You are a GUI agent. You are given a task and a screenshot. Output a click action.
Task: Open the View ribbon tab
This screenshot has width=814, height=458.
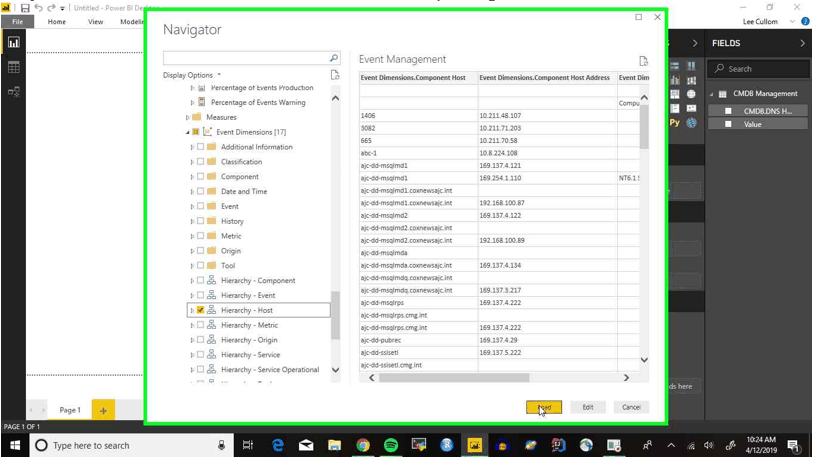pyautogui.click(x=96, y=22)
